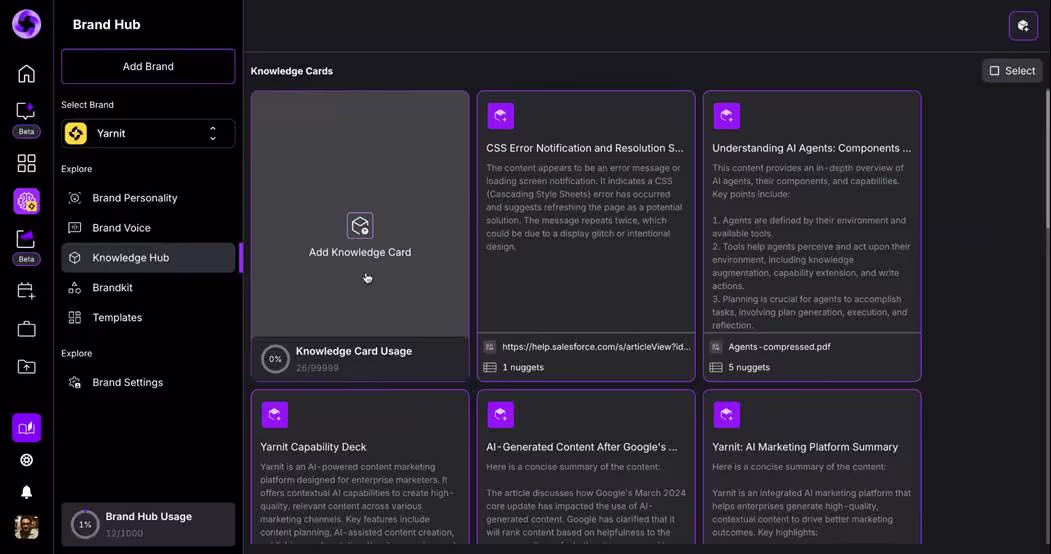Click the cube icon above Add Knowledge Card
The width and height of the screenshot is (1051, 554).
pos(360,226)
